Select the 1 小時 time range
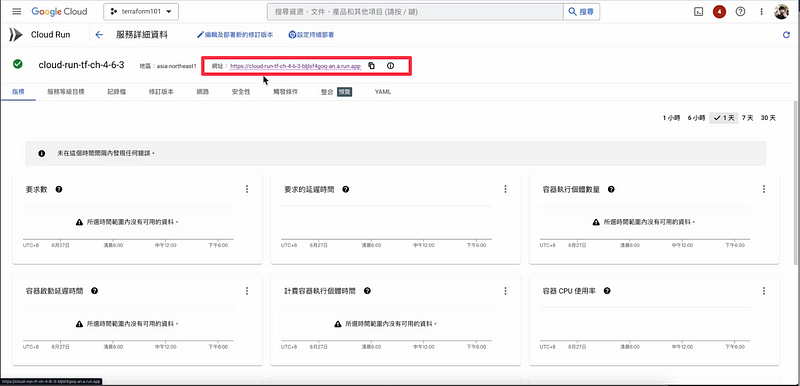The width and height of the screenshot is (800, 386). tap(671, 118)
